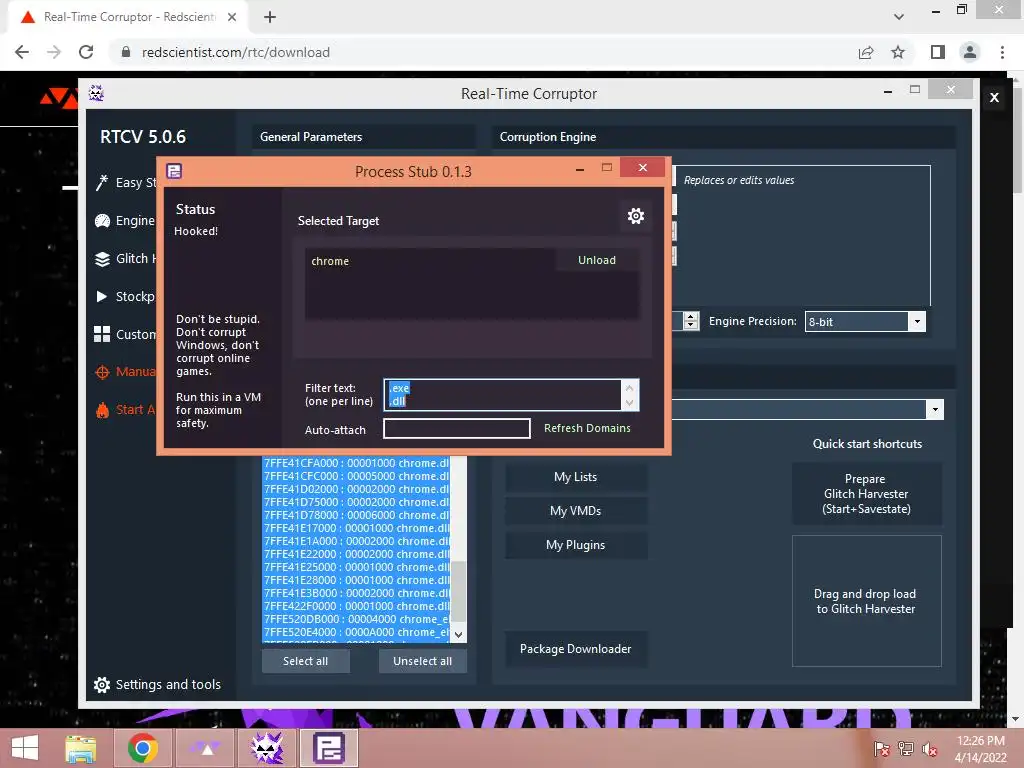Click the volume muted tray icon
The height and width of the screenshot is (768, 1024).
point(929,748)
